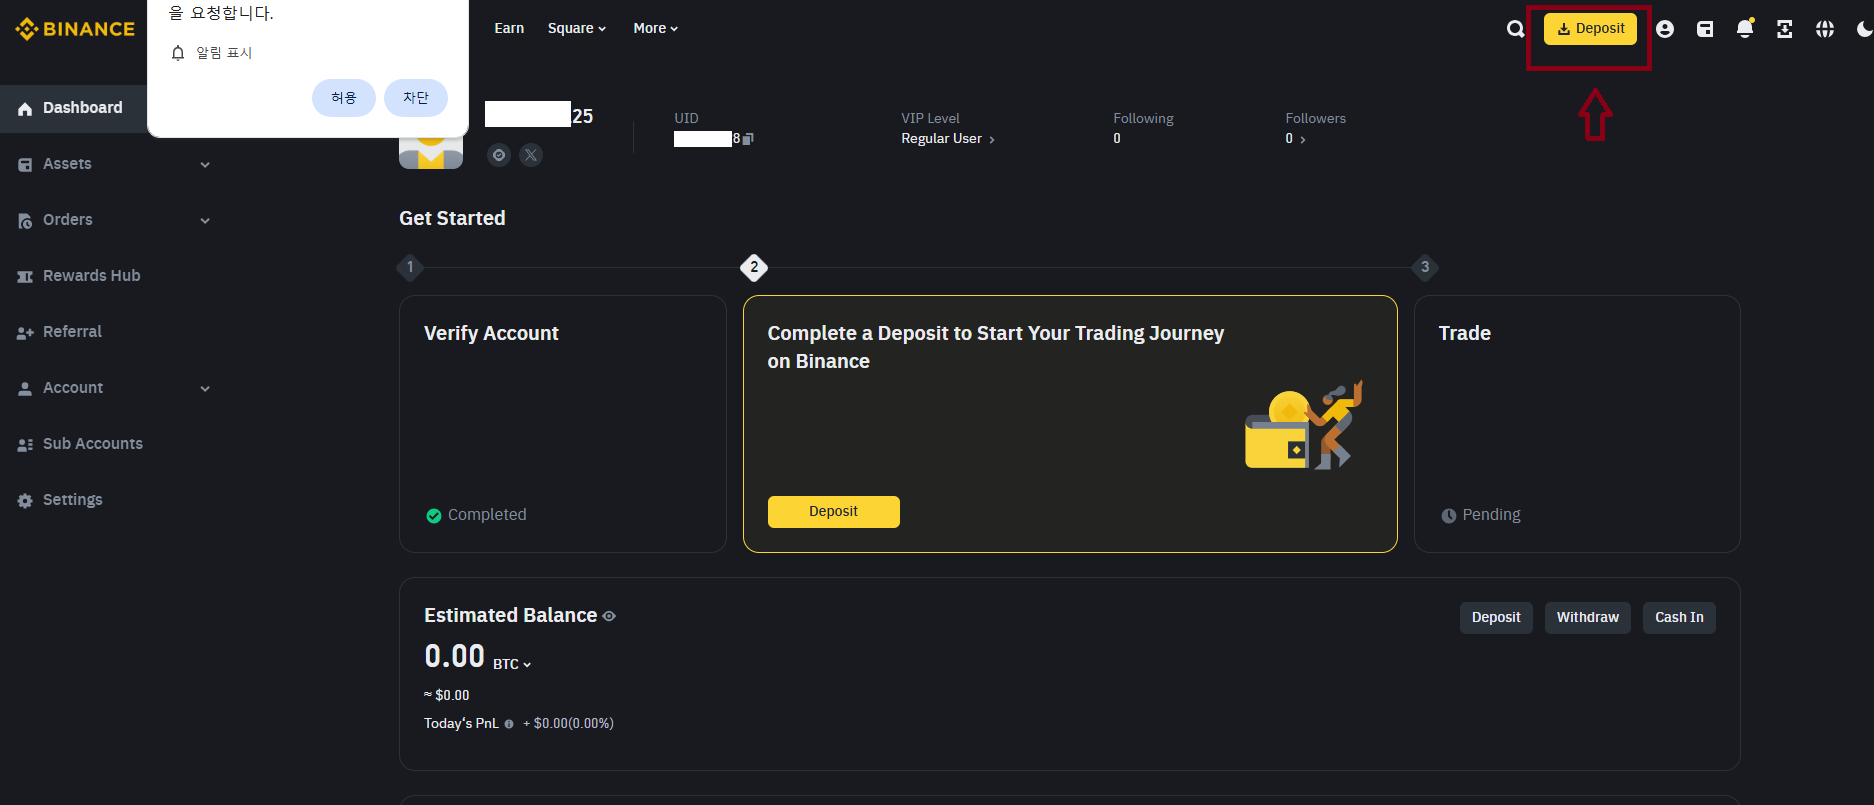Screen dimensions: 1874x805
Task: Click the profile avatar image
Action: tap(431, 153)
